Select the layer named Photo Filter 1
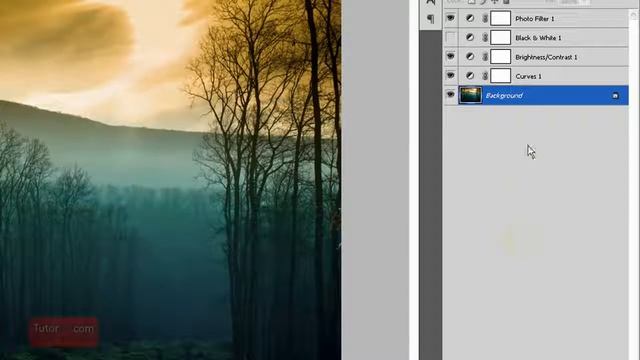Image resolution: width=640 pixels, height=360 pixels. click(x=535, y=19)
